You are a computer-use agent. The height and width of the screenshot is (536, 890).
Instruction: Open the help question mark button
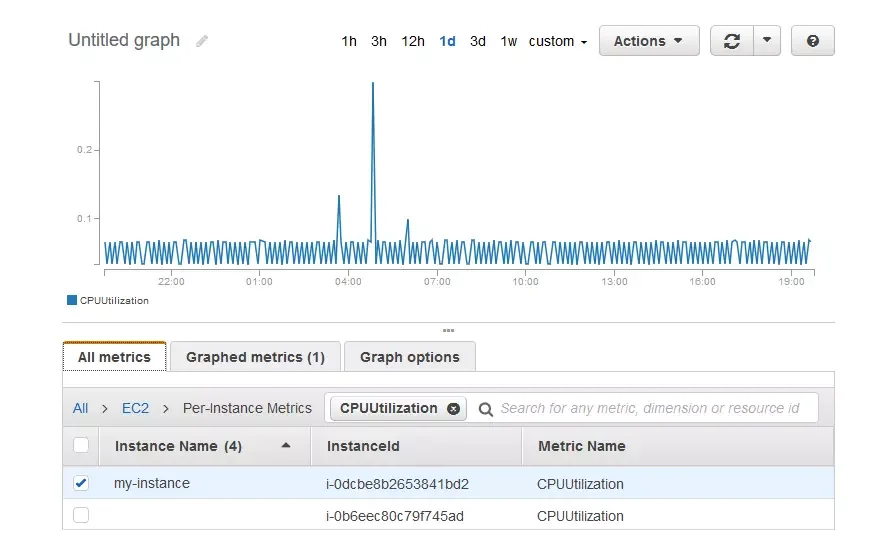(x=812, y=41)
